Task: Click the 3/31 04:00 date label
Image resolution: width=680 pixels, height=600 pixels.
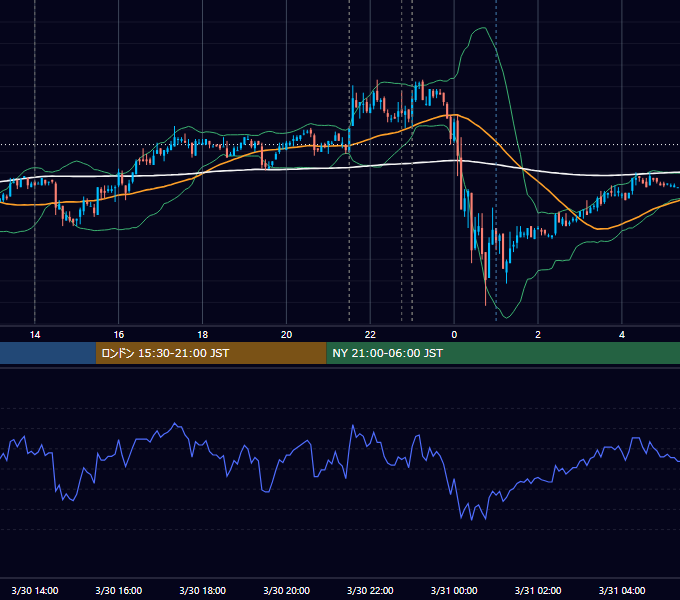Action: [622, 590]
